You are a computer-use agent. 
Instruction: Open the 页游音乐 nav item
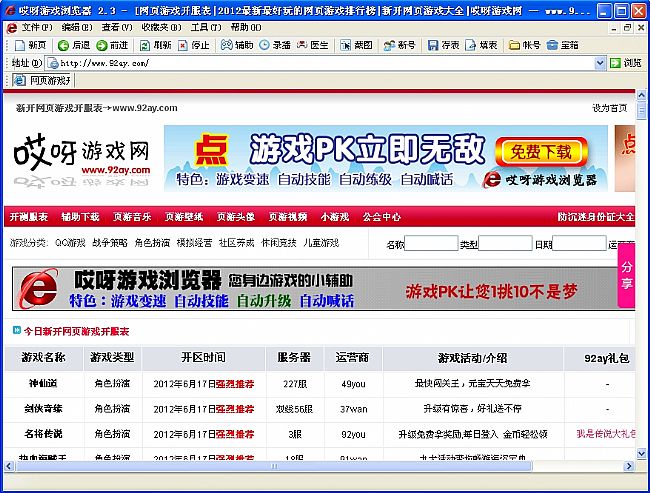click(132, 217)
